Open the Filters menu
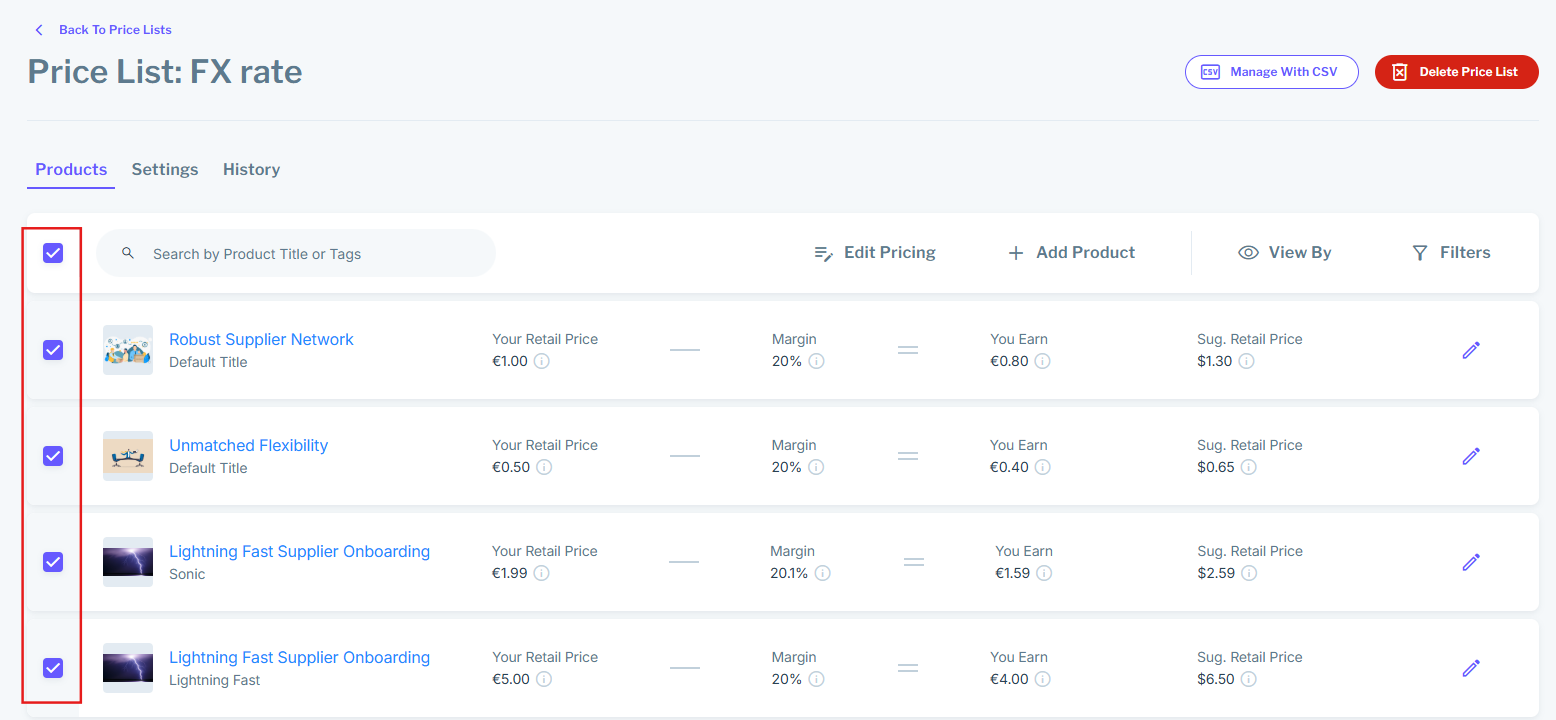This screenshot has width=1556, height=720. (1451, 253)
